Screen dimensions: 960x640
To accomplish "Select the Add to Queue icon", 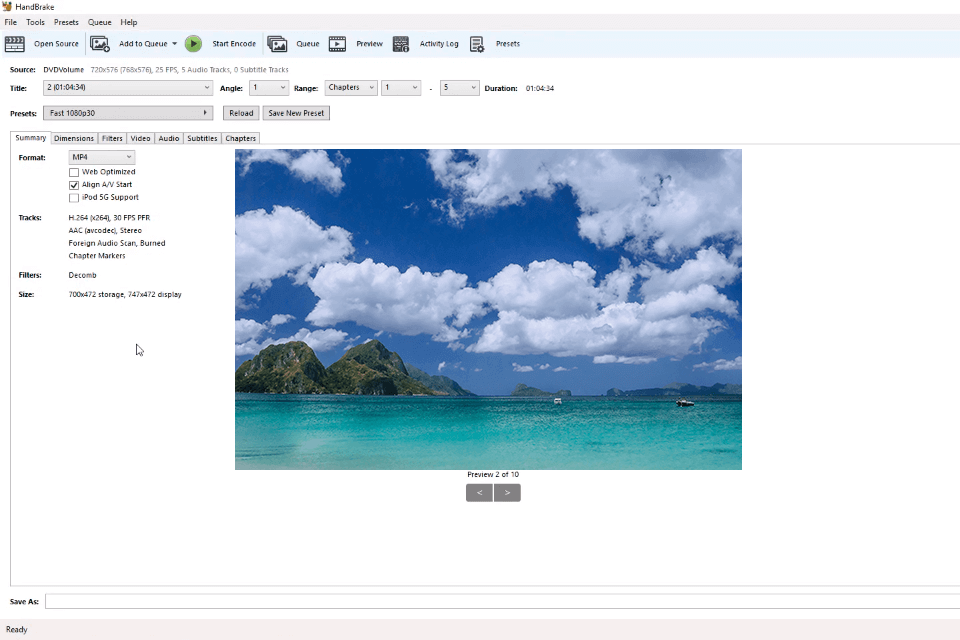I will [x=99, y=43].
